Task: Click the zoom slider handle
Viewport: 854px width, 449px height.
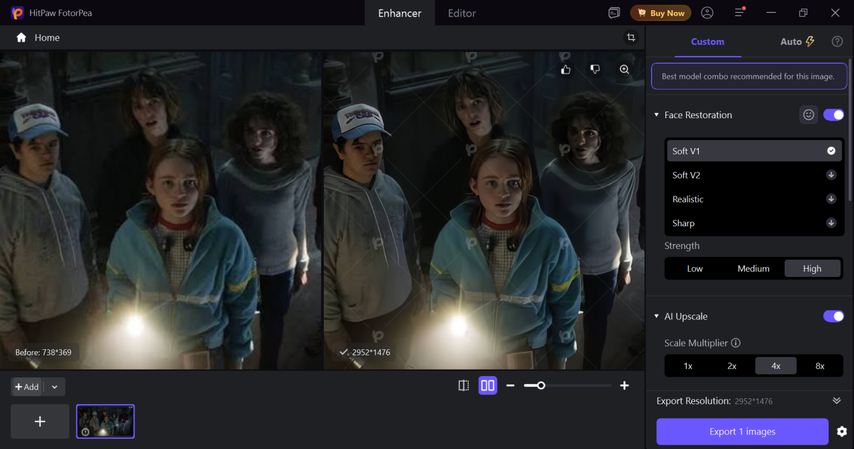Action: click(x=541, y=386)
